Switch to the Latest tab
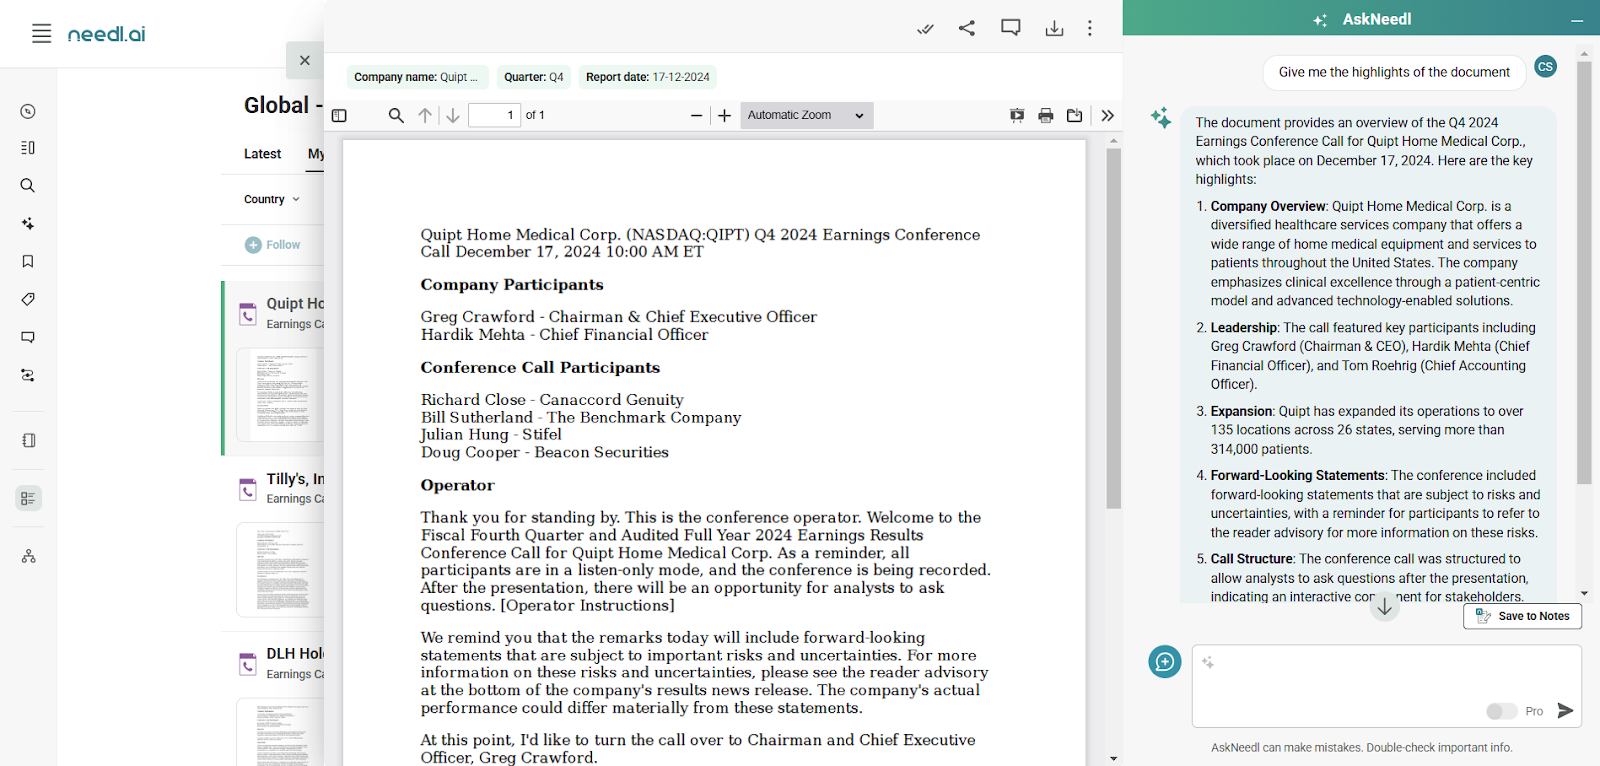Image resolution: width=1600 pixels, height=766 pixels. click(x=262, y=154)
